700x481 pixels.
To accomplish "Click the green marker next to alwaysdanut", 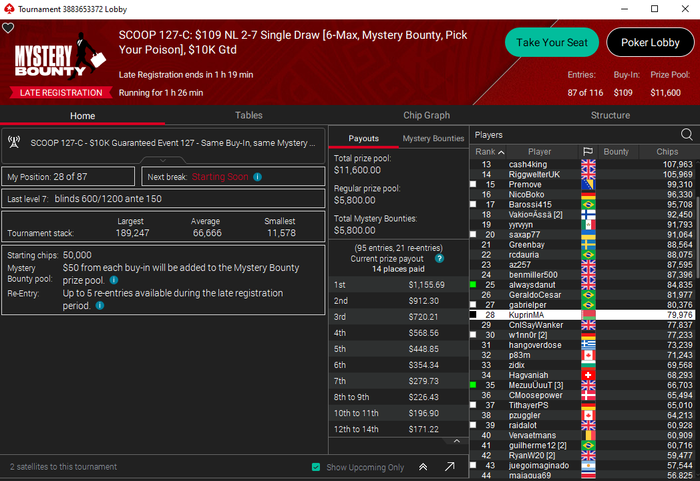I will pyautogui.click(x=473, y=284).
